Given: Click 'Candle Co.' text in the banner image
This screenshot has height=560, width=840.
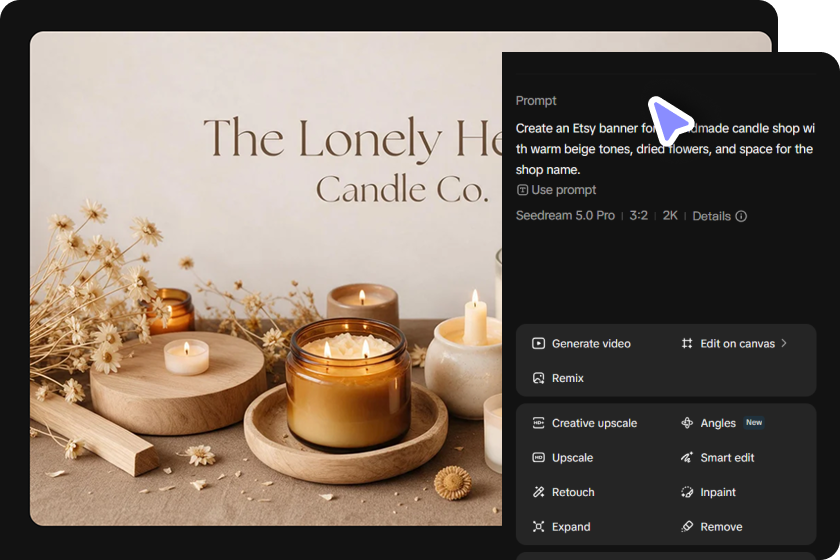Looking at the screenshot, I should 402,189.
